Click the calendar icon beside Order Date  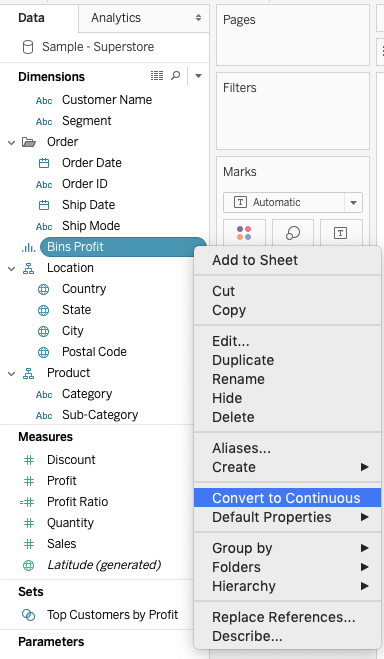point(44,163)
